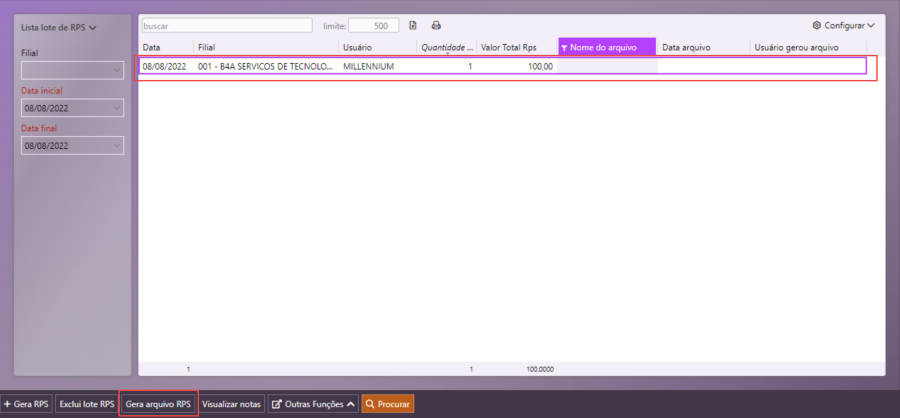The height and width of the screenshot is (418, 900).
Task: Open the Configurar menu
Action: (x=843, y=25)
